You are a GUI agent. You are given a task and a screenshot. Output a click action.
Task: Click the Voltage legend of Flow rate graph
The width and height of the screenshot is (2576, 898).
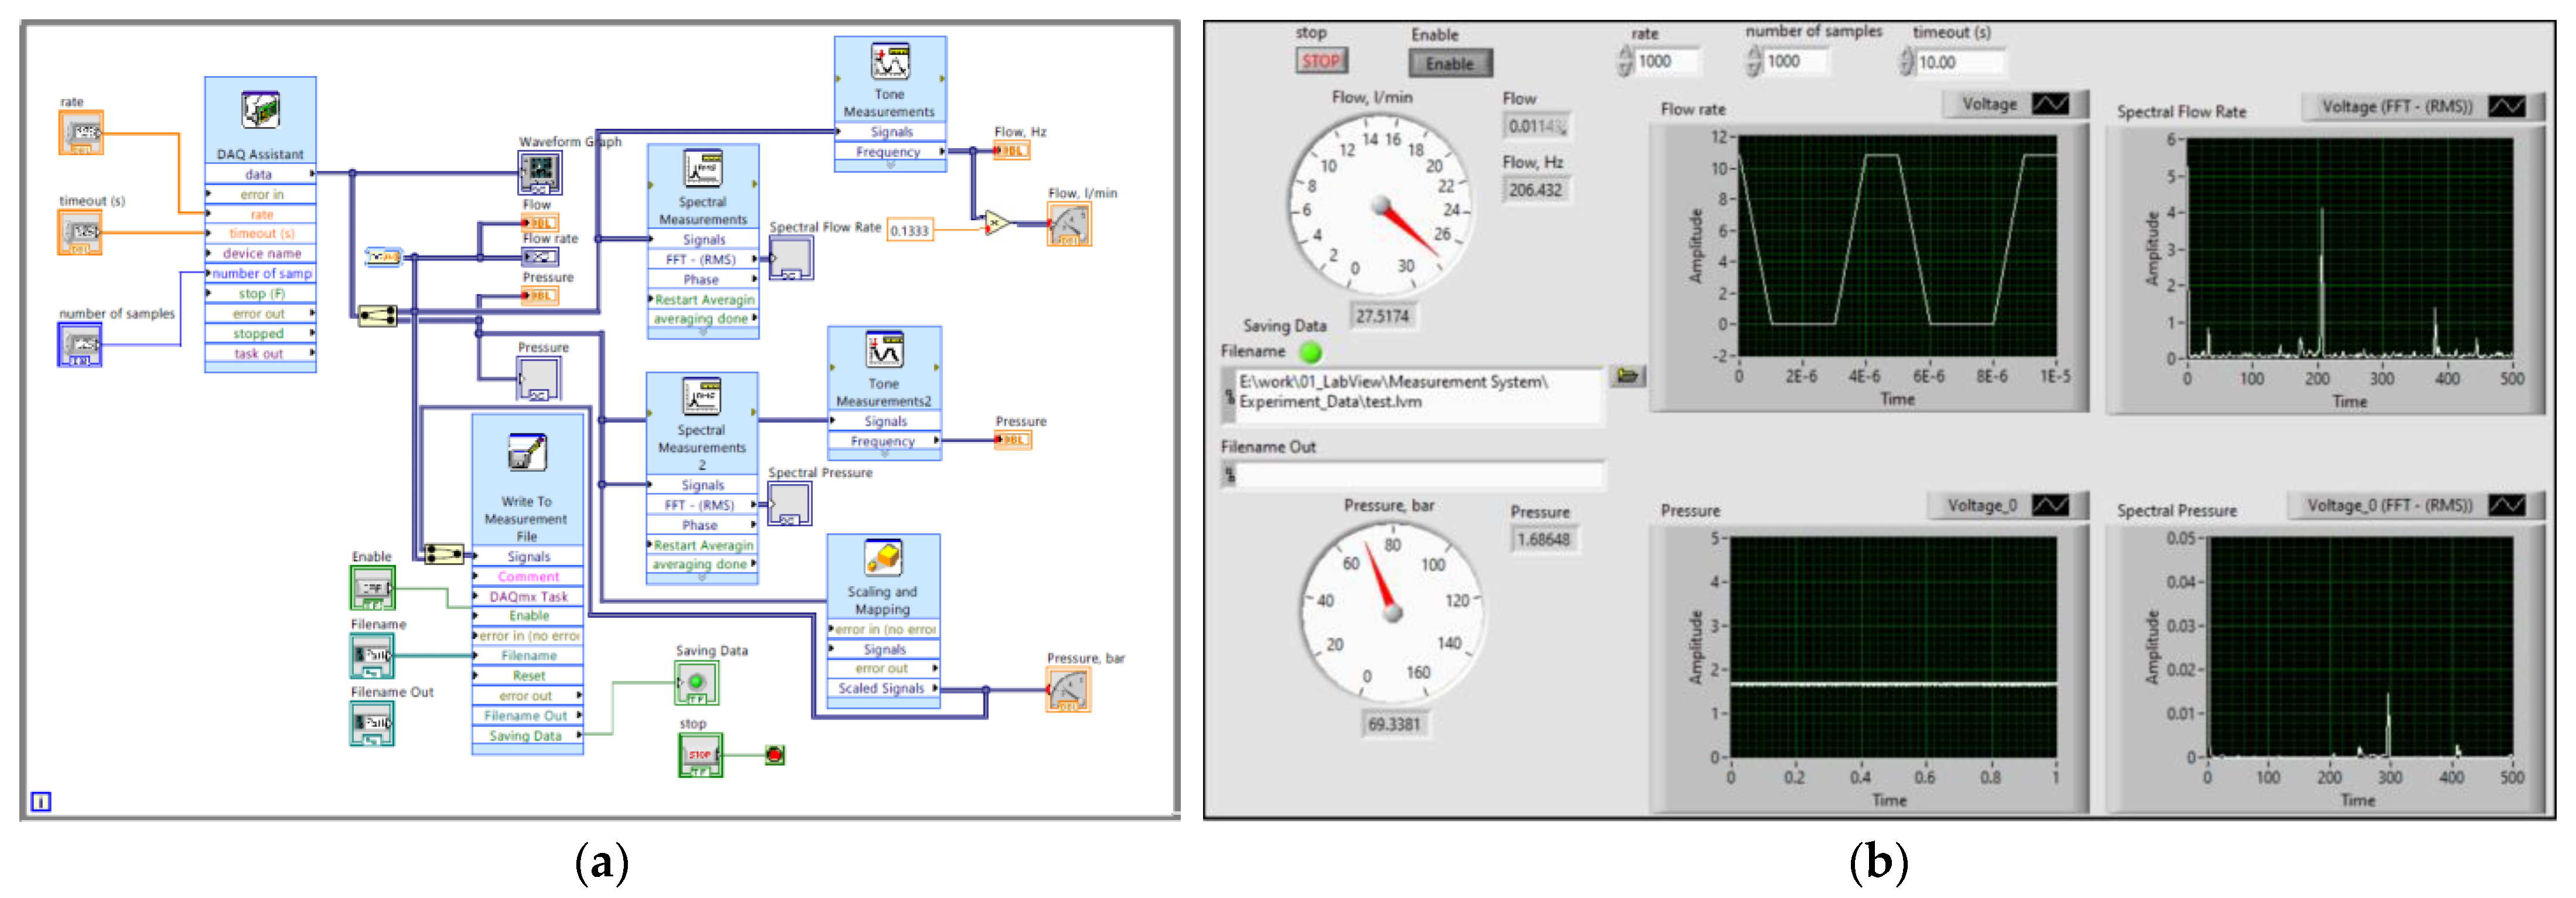tap(2015, 104)
